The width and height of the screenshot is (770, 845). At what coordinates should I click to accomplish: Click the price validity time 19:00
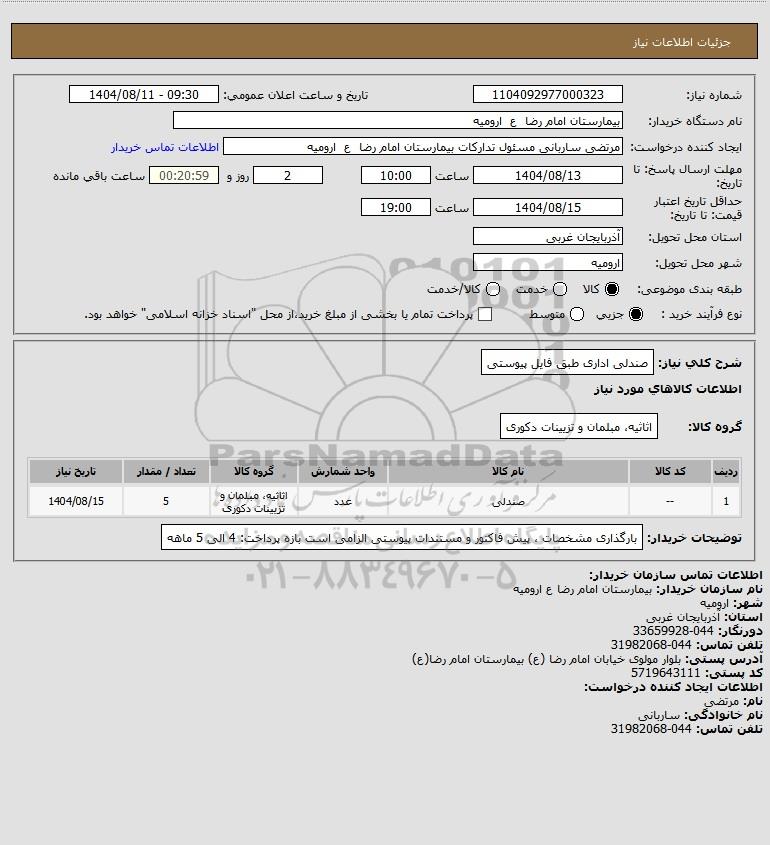point(396,207)
